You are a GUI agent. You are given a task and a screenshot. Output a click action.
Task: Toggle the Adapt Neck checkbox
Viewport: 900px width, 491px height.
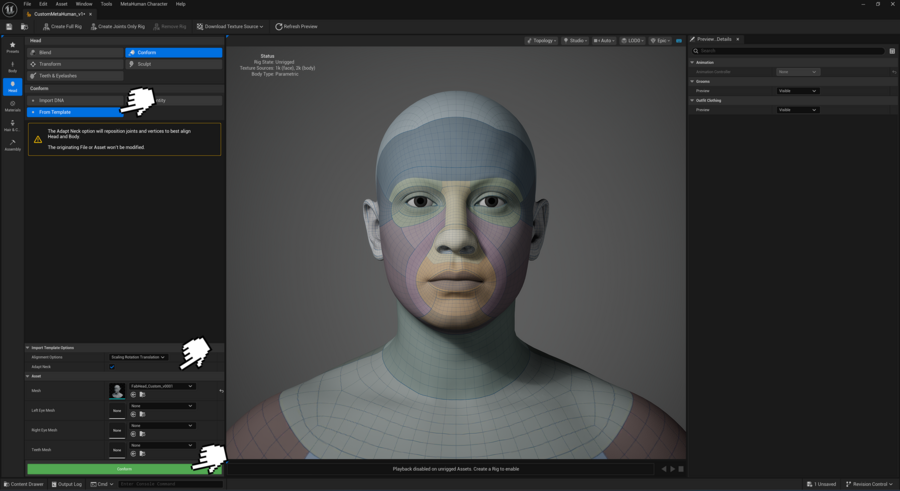[113, 367]
